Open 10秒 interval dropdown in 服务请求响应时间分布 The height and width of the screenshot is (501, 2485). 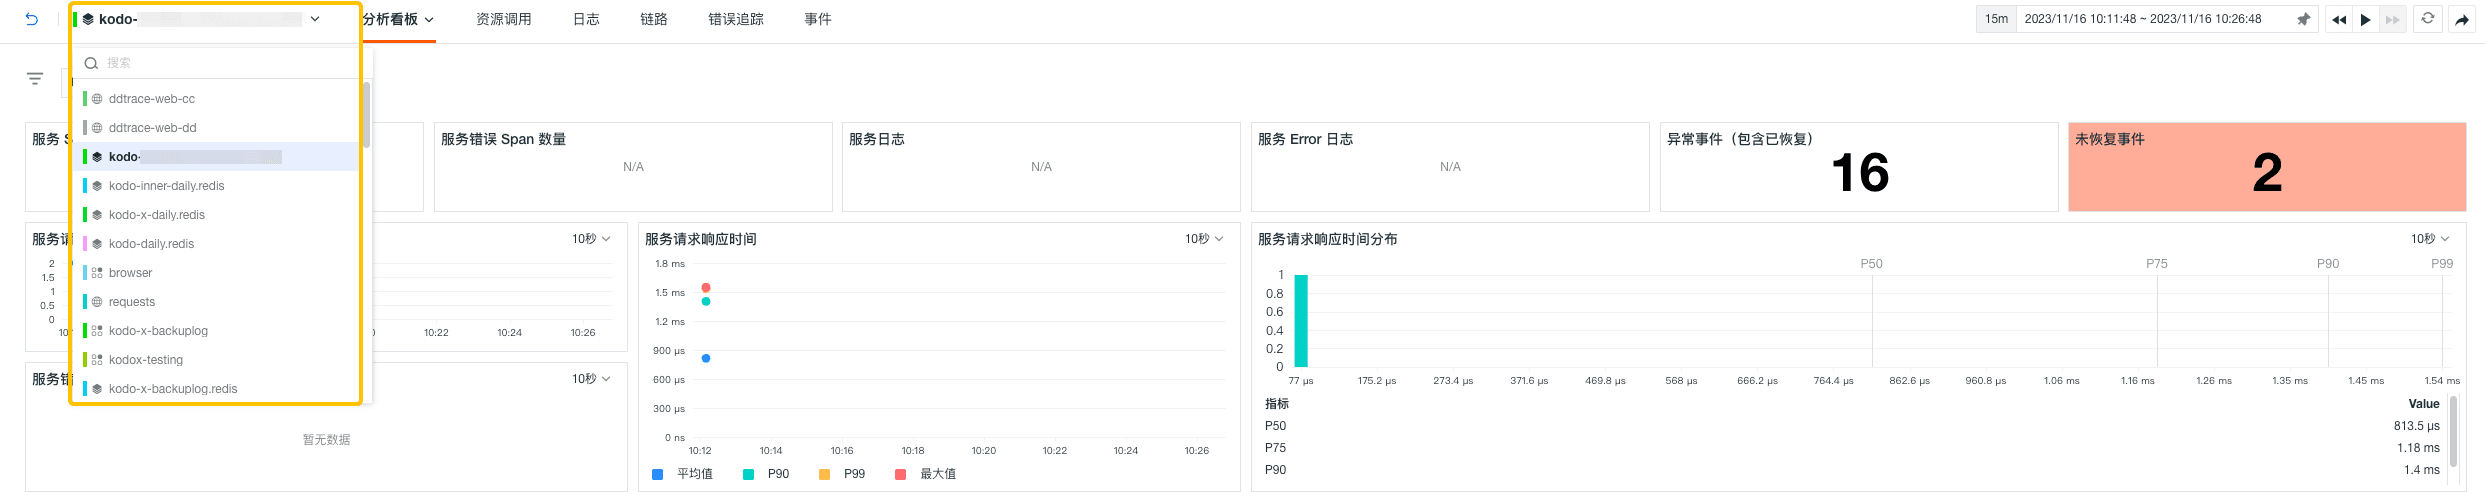click(2430, 239)
